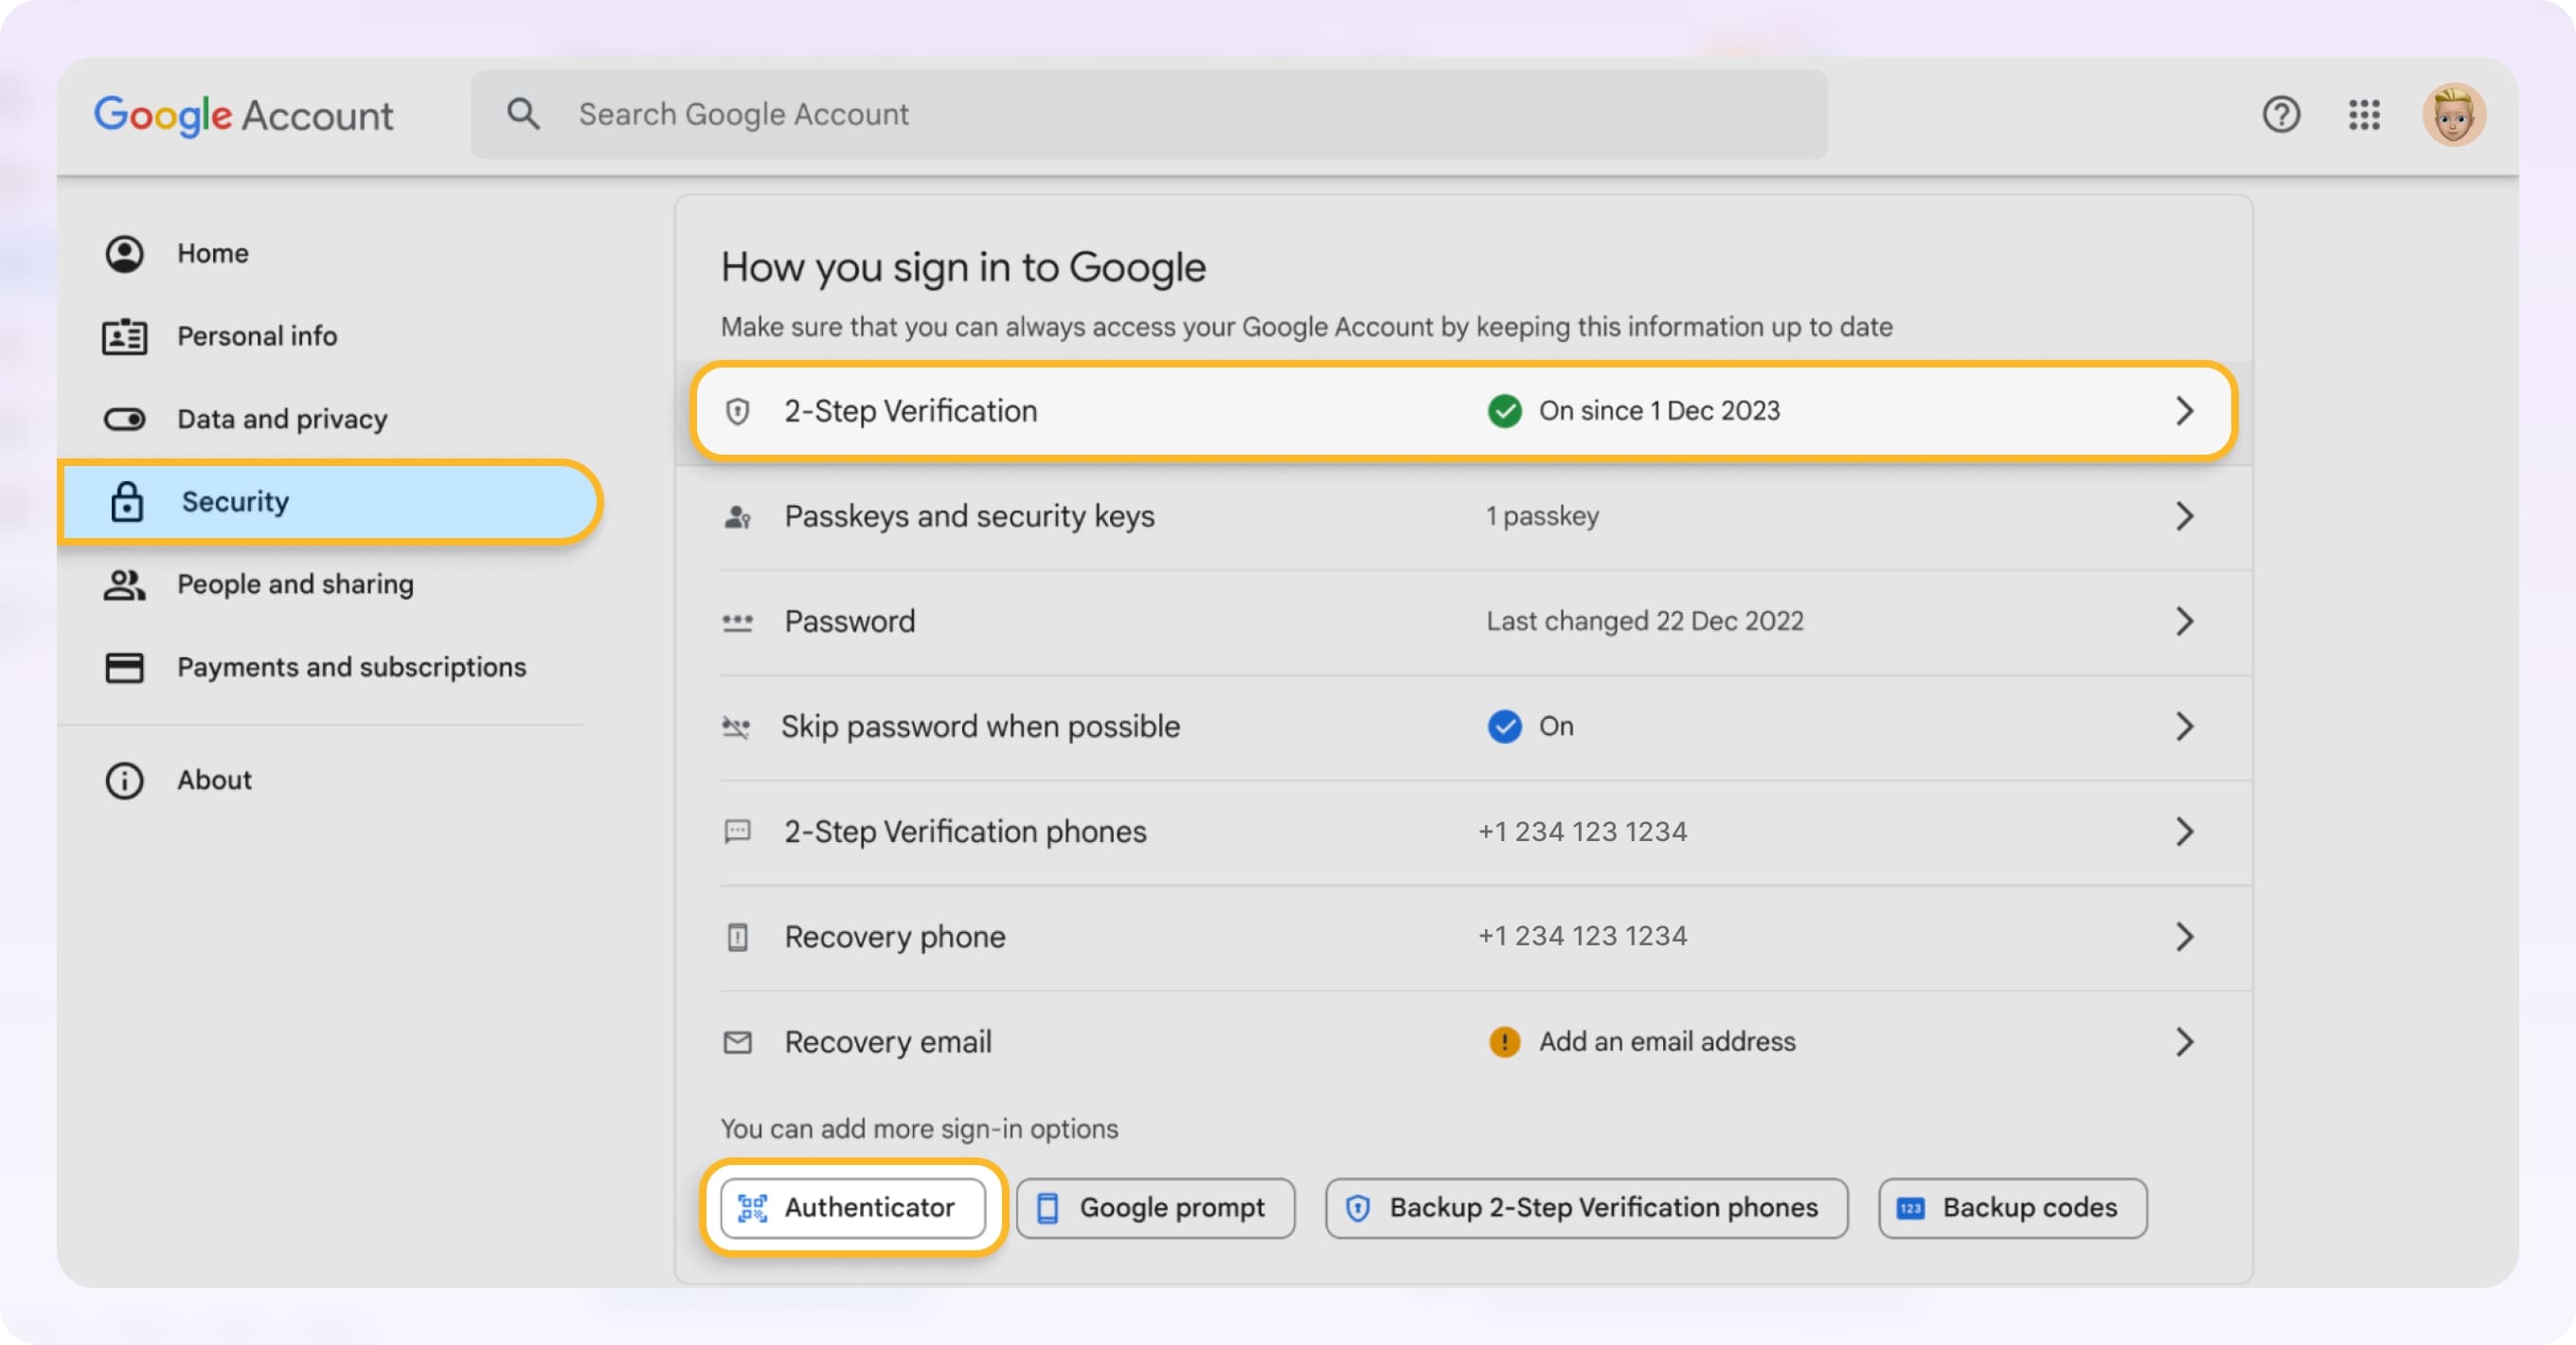Expand the 2-Step Verification phones chevron

point(2187,831)
